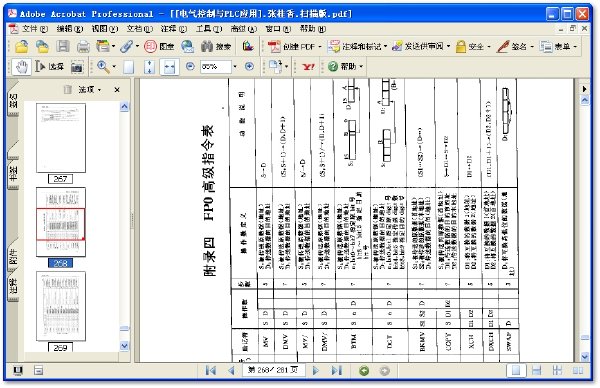Select the Snapshot camera tool
This screenshot has height=388, width=600.
click(x=77, y=67)
